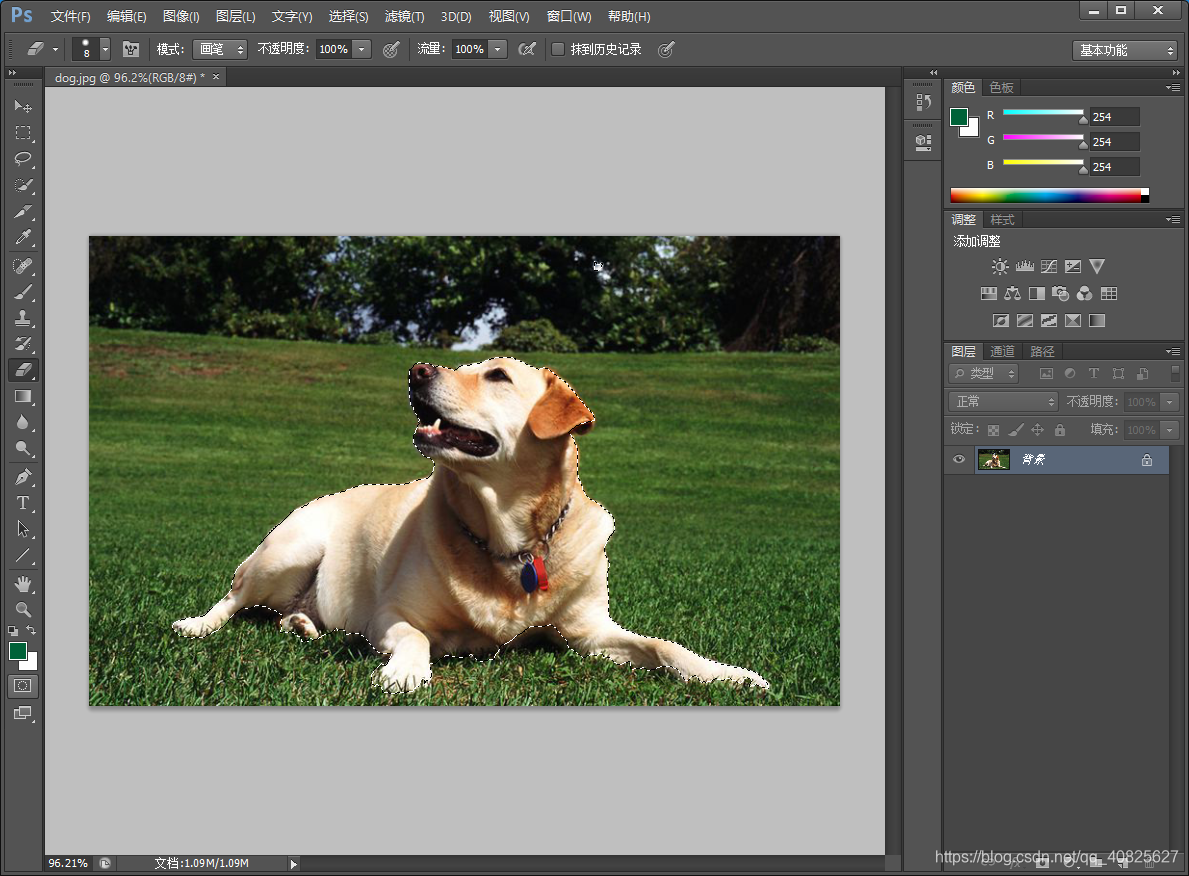Select the Gradient tool
1189x876 pixels.
pyautogui.click(x=23, y=396)
